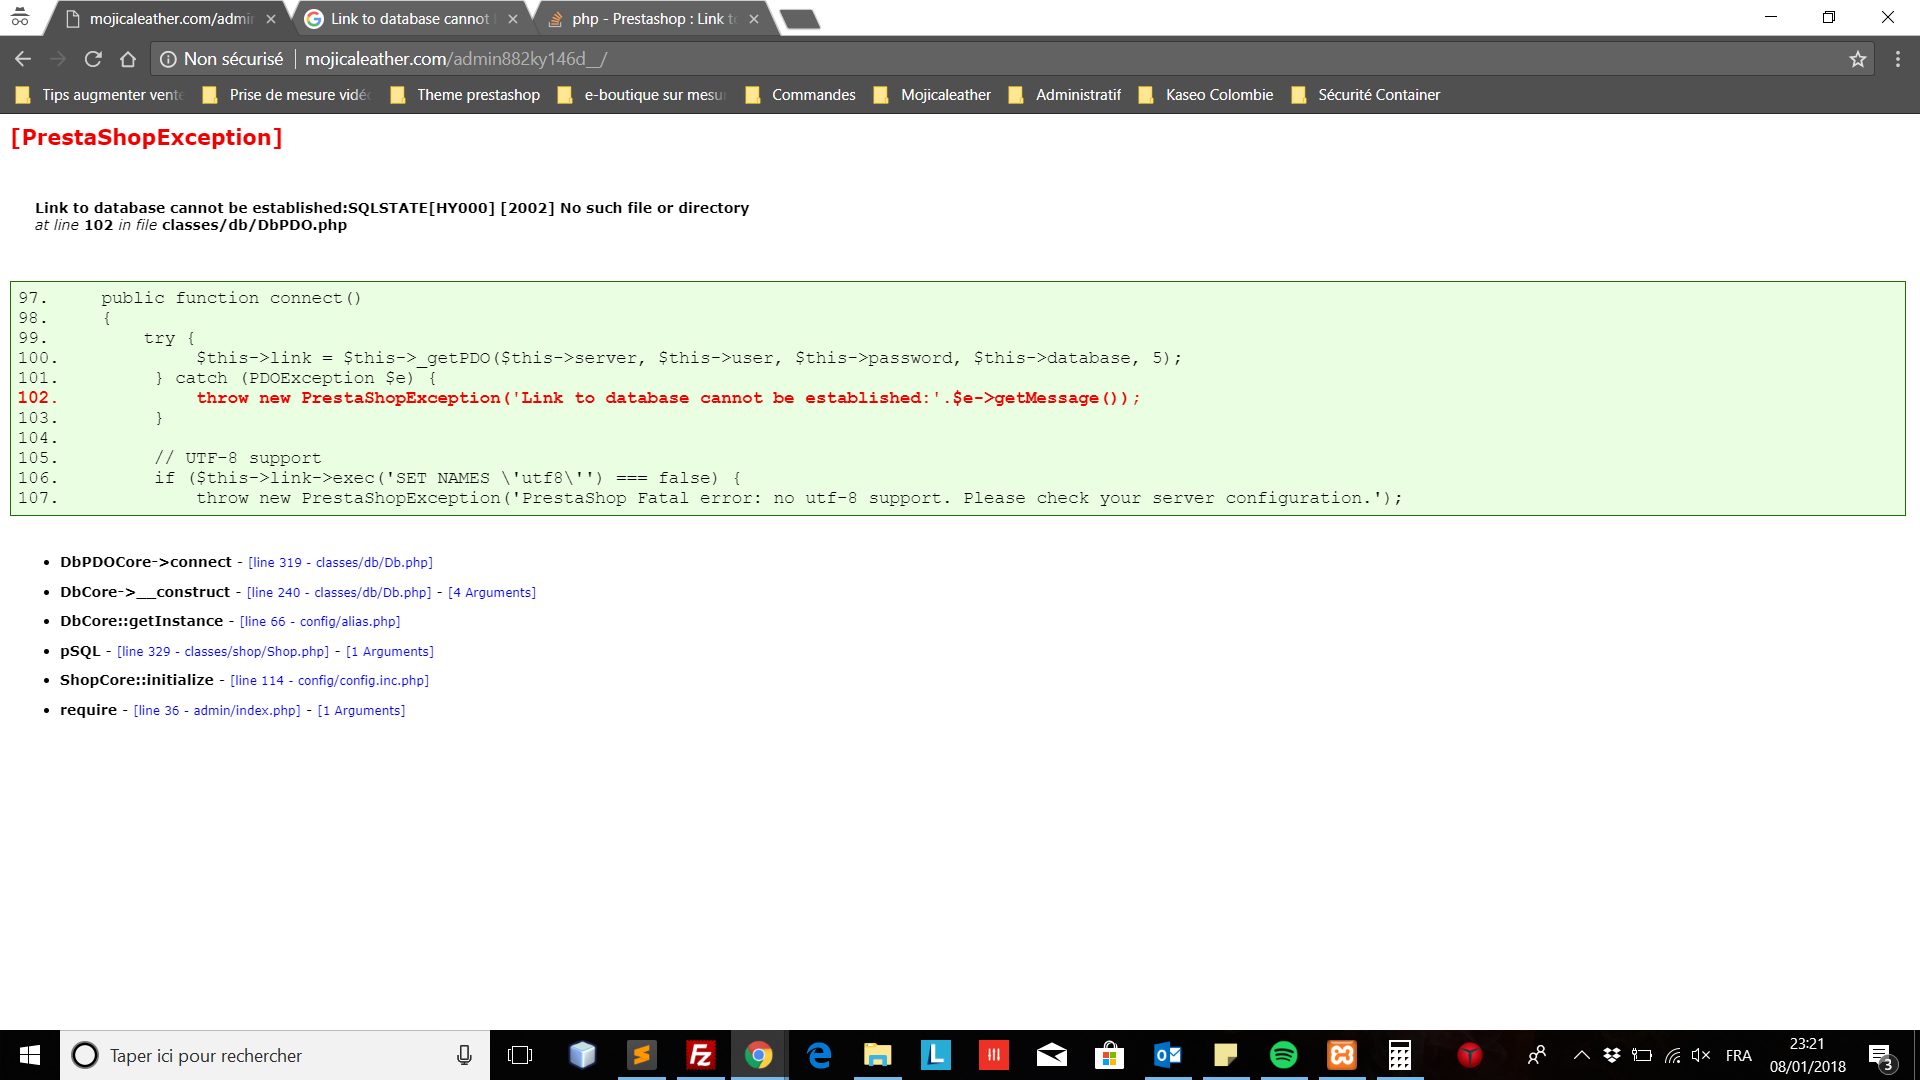Expand the 1 Arguments for pSQL
The width and height of the screenshot is (1920, 1080).
point(390,652)
